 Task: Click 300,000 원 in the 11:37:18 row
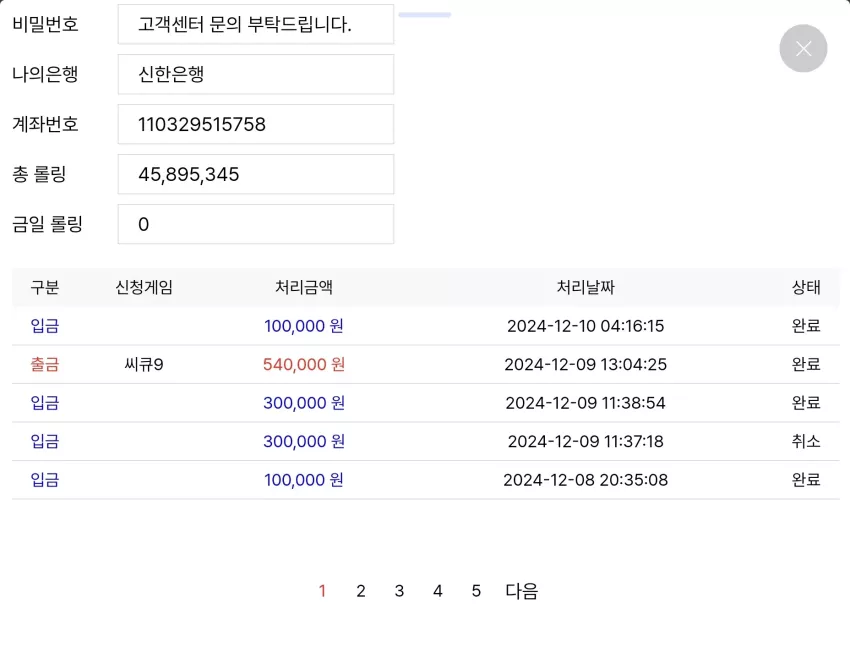coord(304,441)
